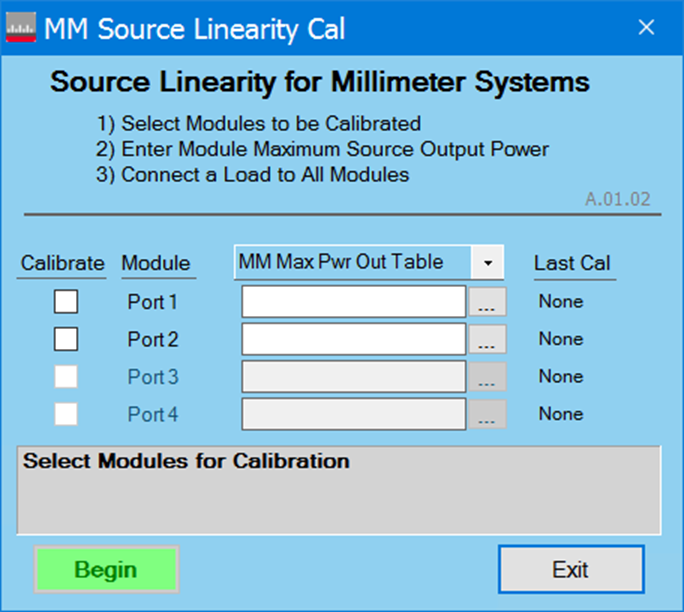This screenshot has width=684, height=612.
Task: Click the Last Cal column header
Action: [572, 264]
